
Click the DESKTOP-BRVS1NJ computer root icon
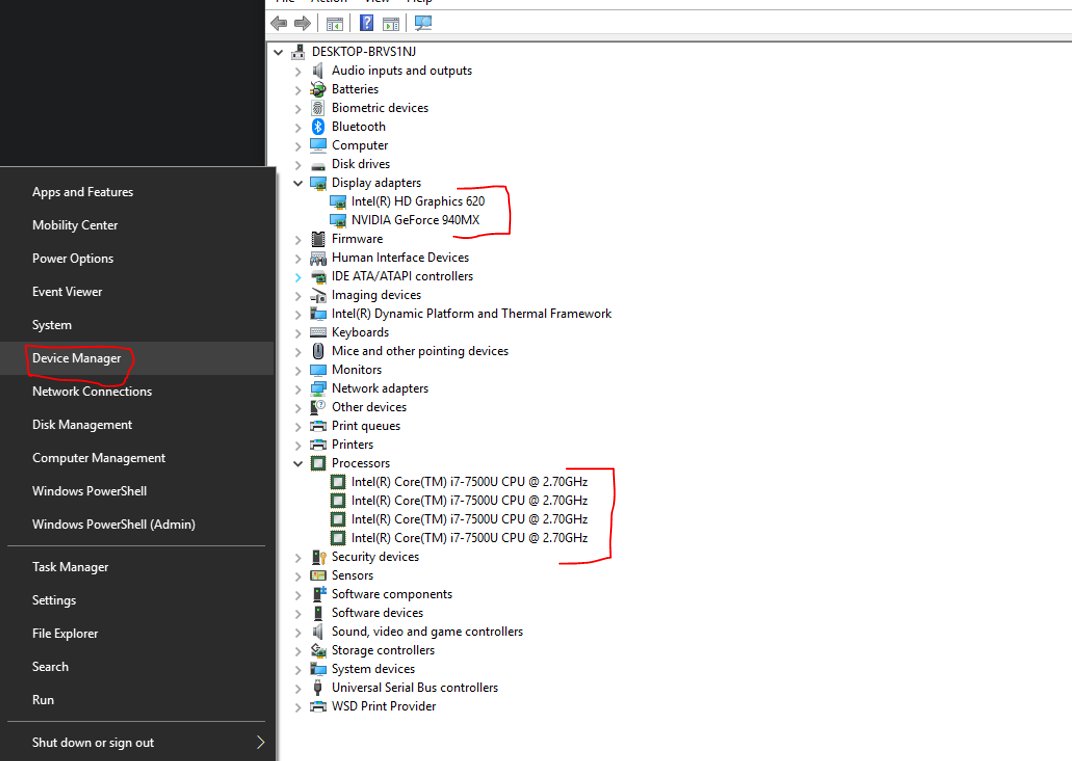tap(298, 52)
